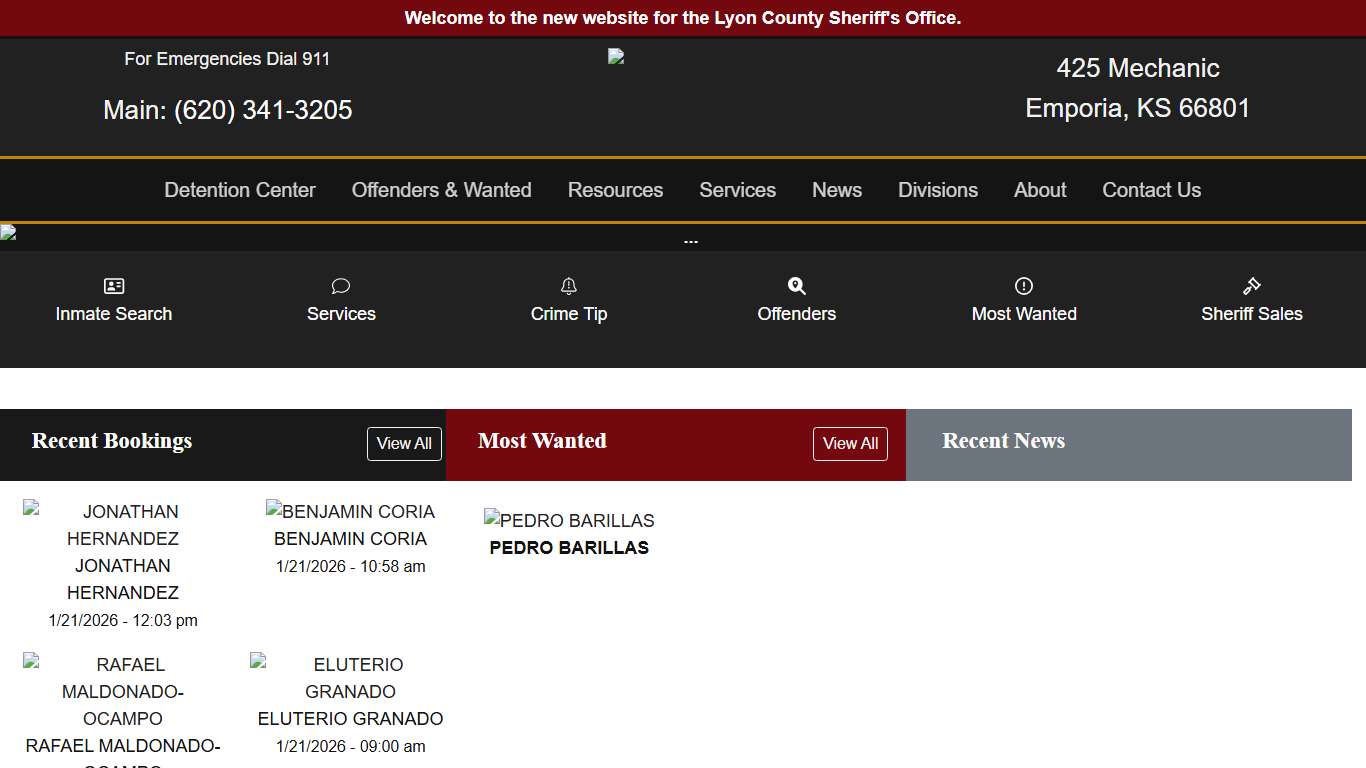This screenshot has width=1366, height=768.
Task: Select the Contact Us navigation item
Action: pyautogui.click(x=1151, y=190)
